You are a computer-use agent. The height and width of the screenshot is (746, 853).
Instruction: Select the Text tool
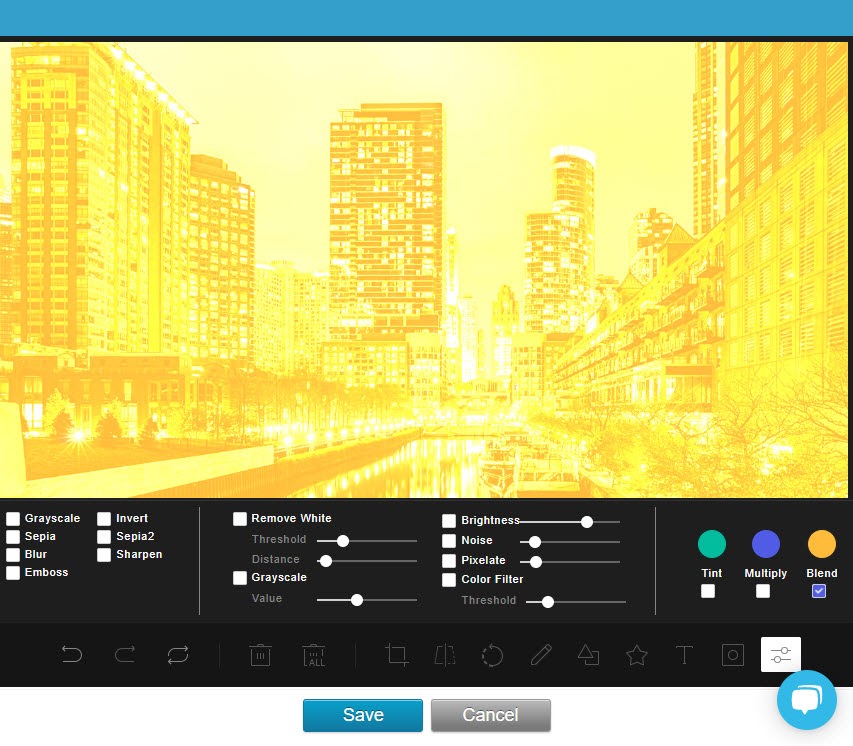click(x=684, y=655)
